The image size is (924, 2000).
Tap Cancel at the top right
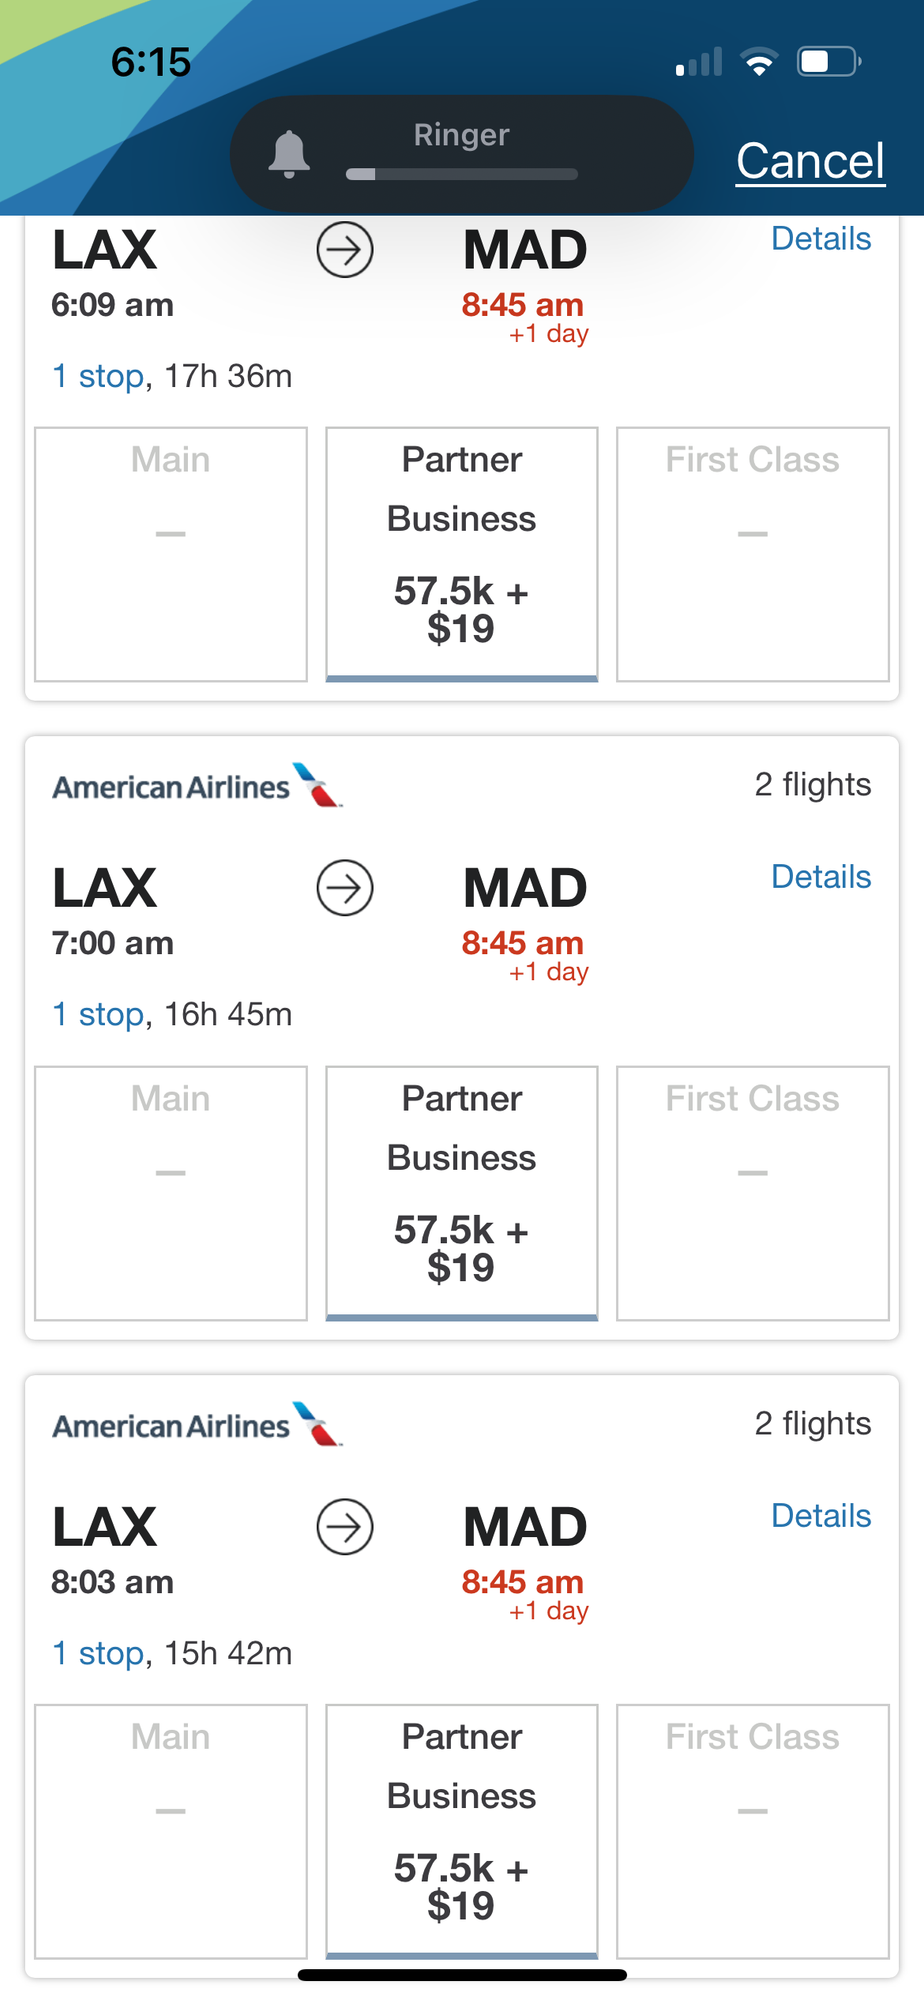pyautogui.click(x=810, y=161)
